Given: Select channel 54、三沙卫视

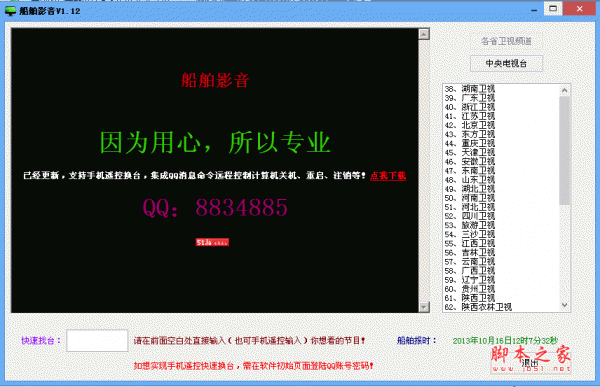Looking at the screenshot, I should [470, 234].
